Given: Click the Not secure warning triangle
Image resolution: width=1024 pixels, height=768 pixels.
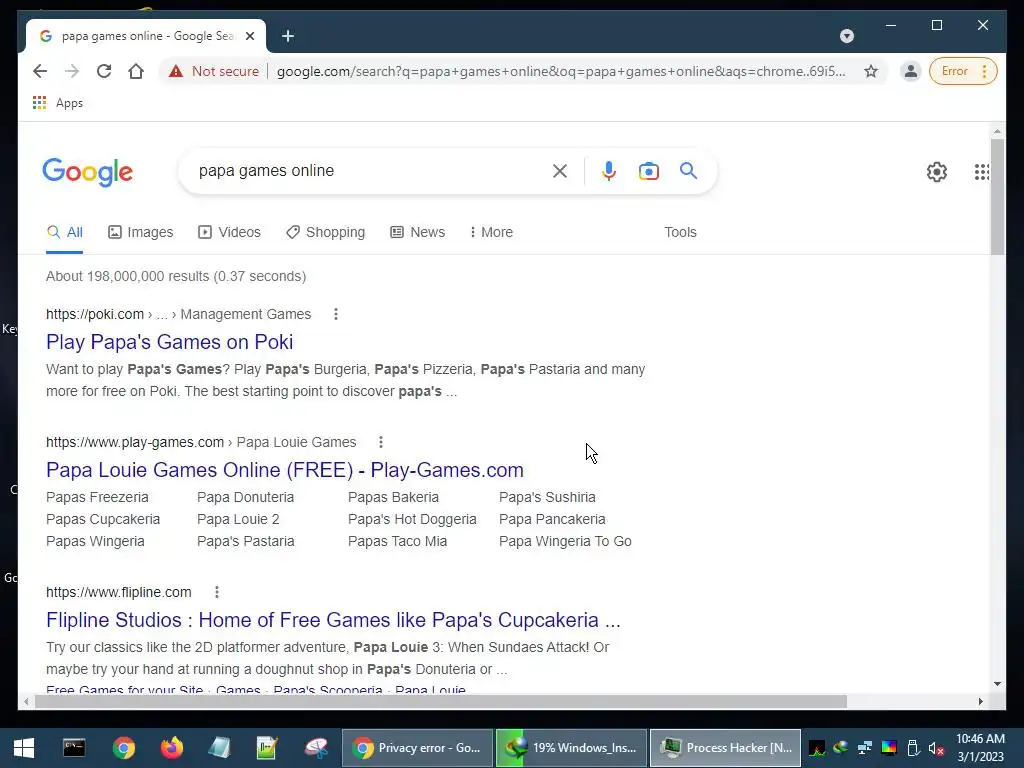Looking at the screenshot, I should click(x=176, y=71).
